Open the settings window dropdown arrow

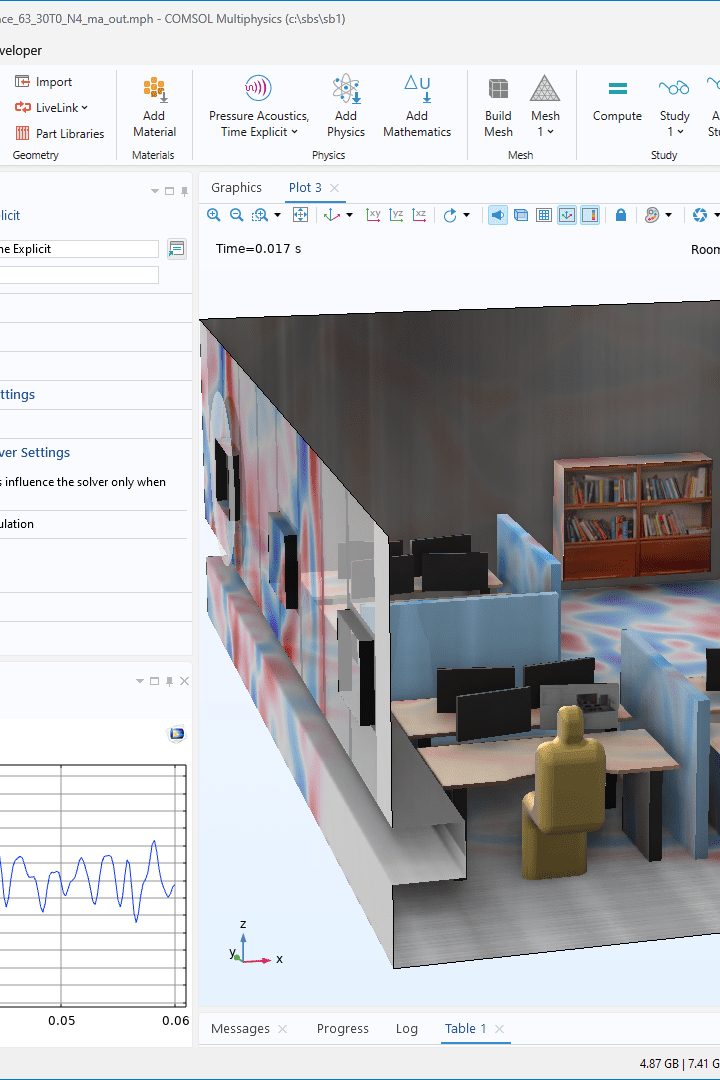coord(155,191)
